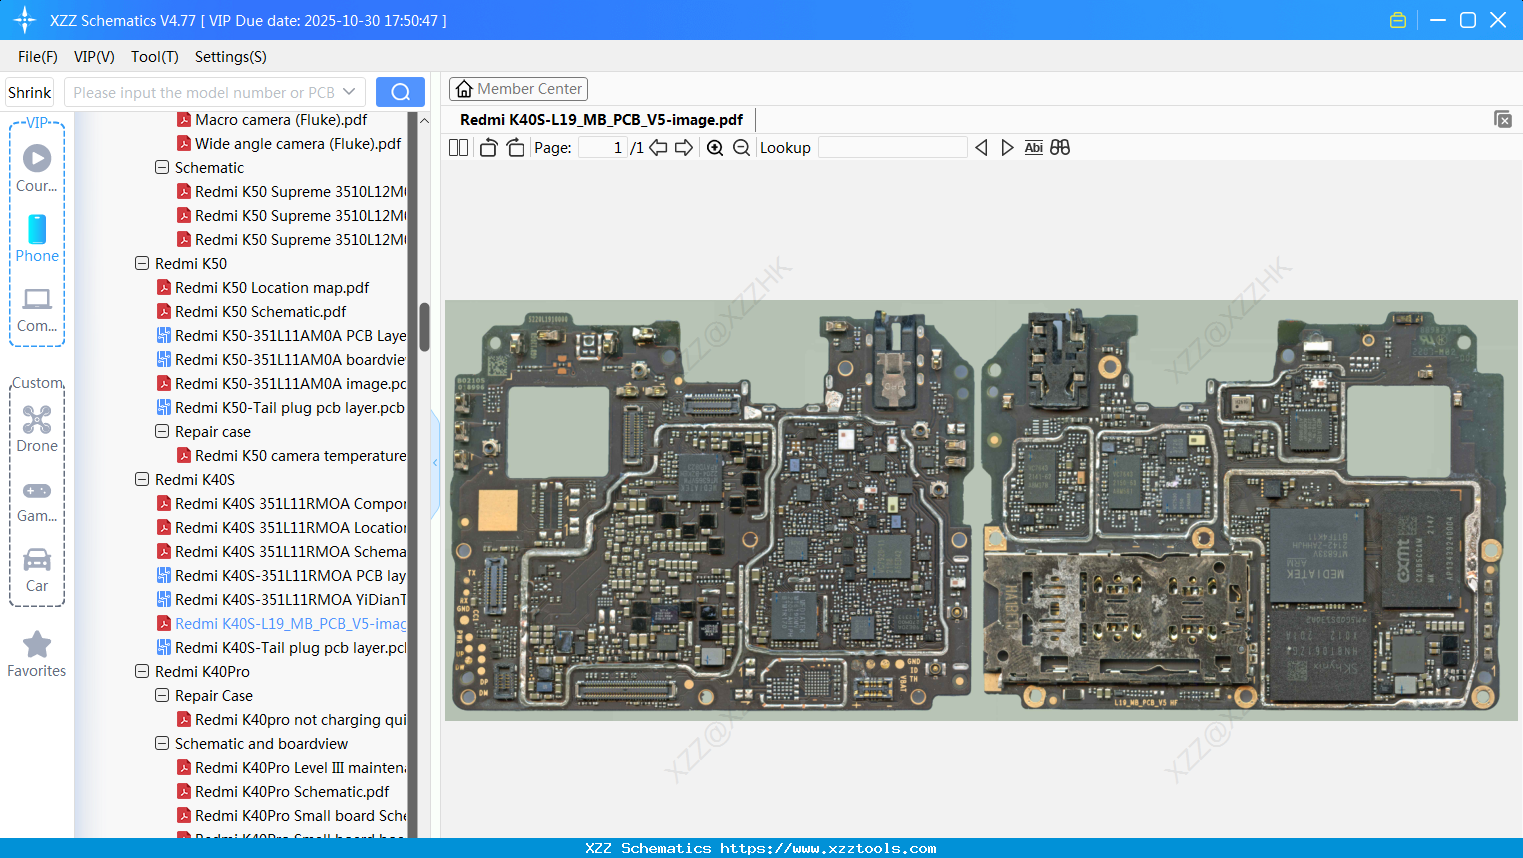
Task: Toggle whole-word lookup with the Abi icon
Action: 1033,147
